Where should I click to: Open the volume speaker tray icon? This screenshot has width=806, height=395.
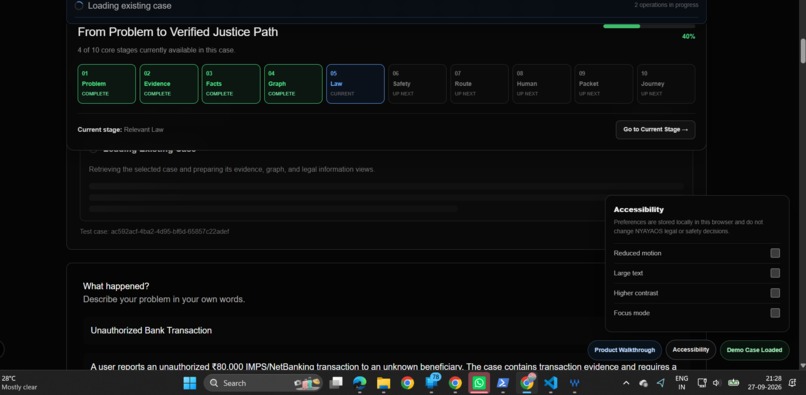point(717,383)
